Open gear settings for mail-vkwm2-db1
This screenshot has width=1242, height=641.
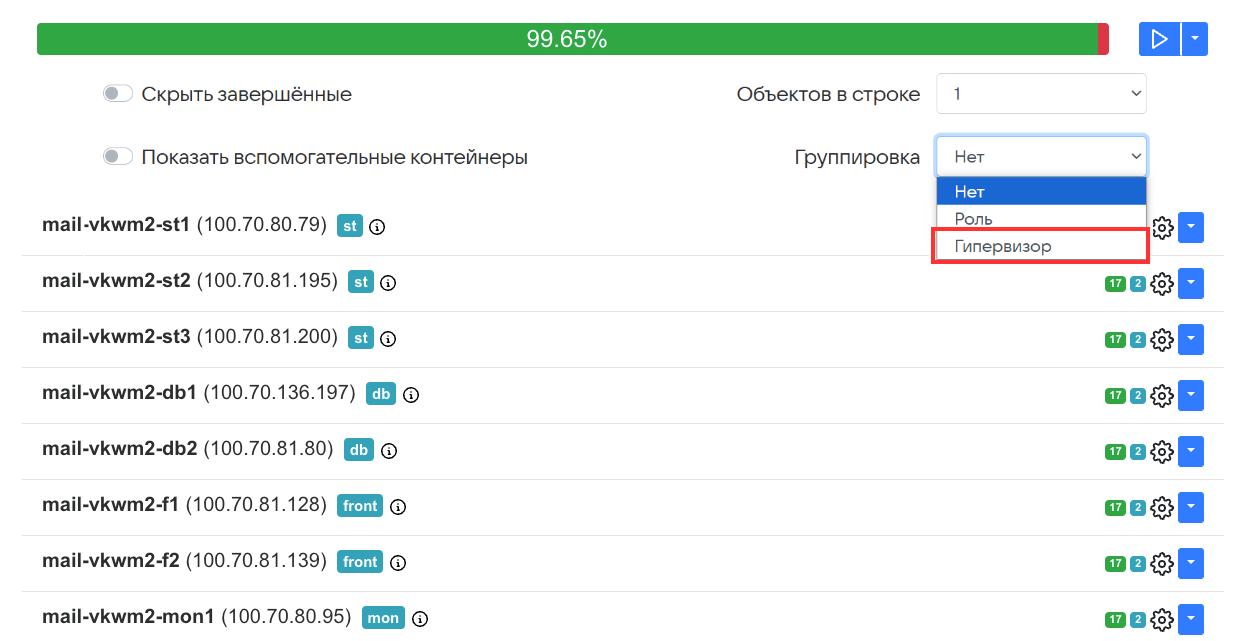coord(1162,396)
